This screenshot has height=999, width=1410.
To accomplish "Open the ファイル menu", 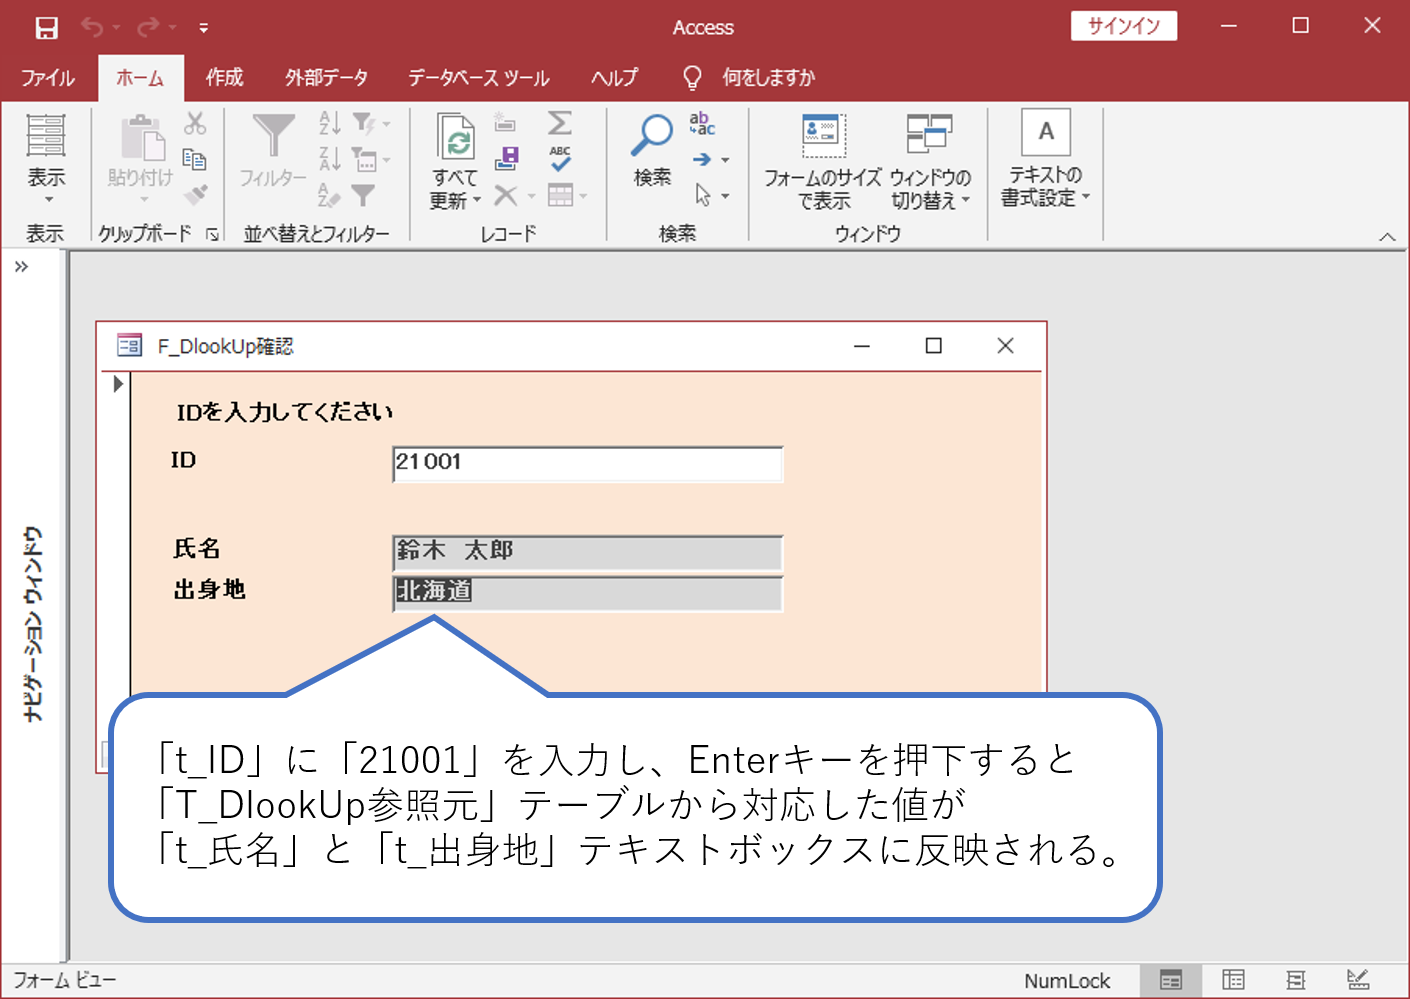I will click(x=47, y=77).
